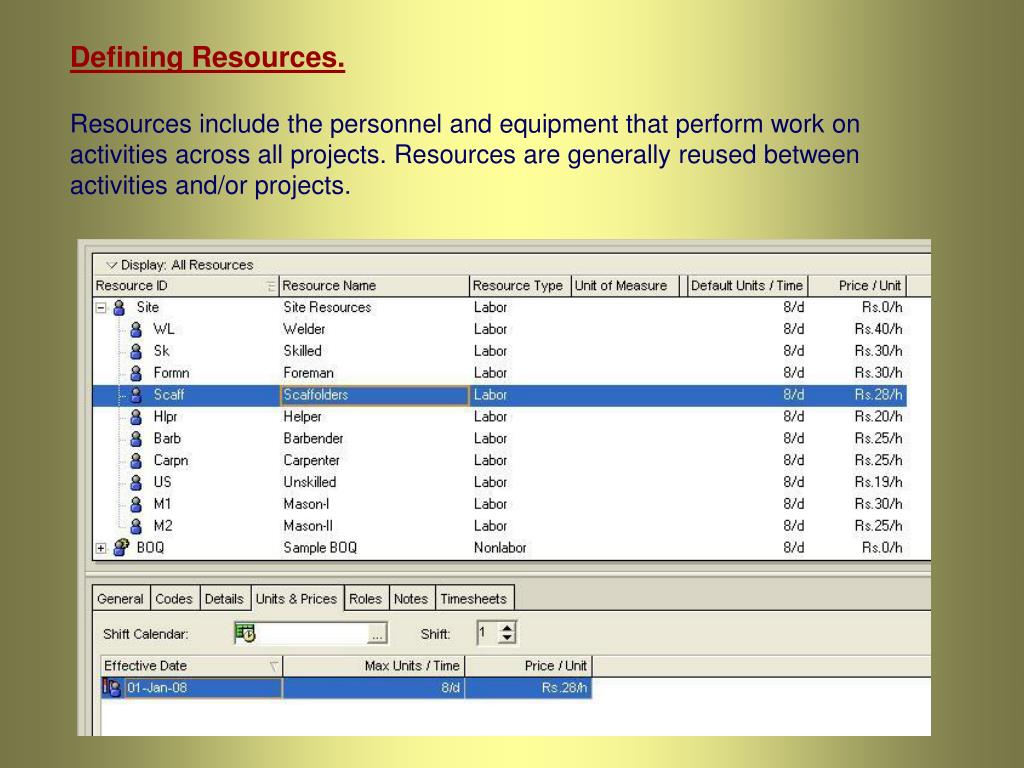The height and width of the screenshot is (768, 1024).
Task: Click the 01-Jan-08 effective date row icon
Action: coord(112,688)
